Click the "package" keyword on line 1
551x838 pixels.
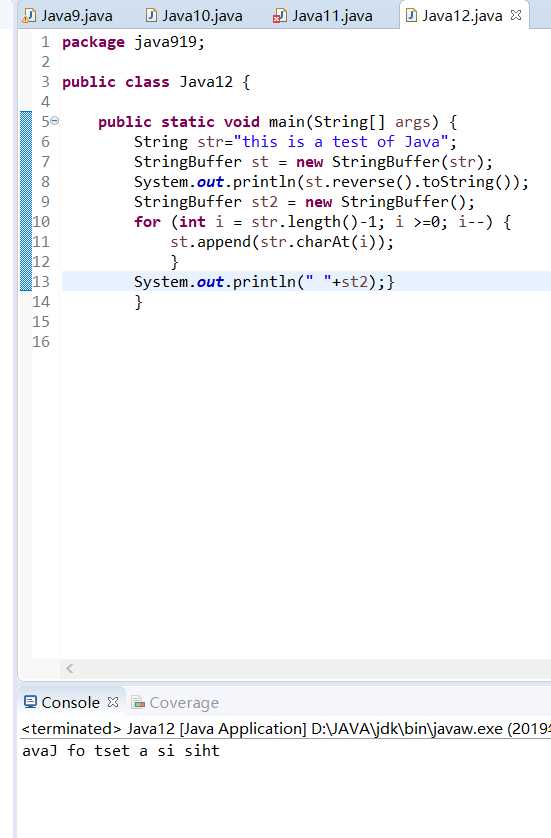(94, 42)
